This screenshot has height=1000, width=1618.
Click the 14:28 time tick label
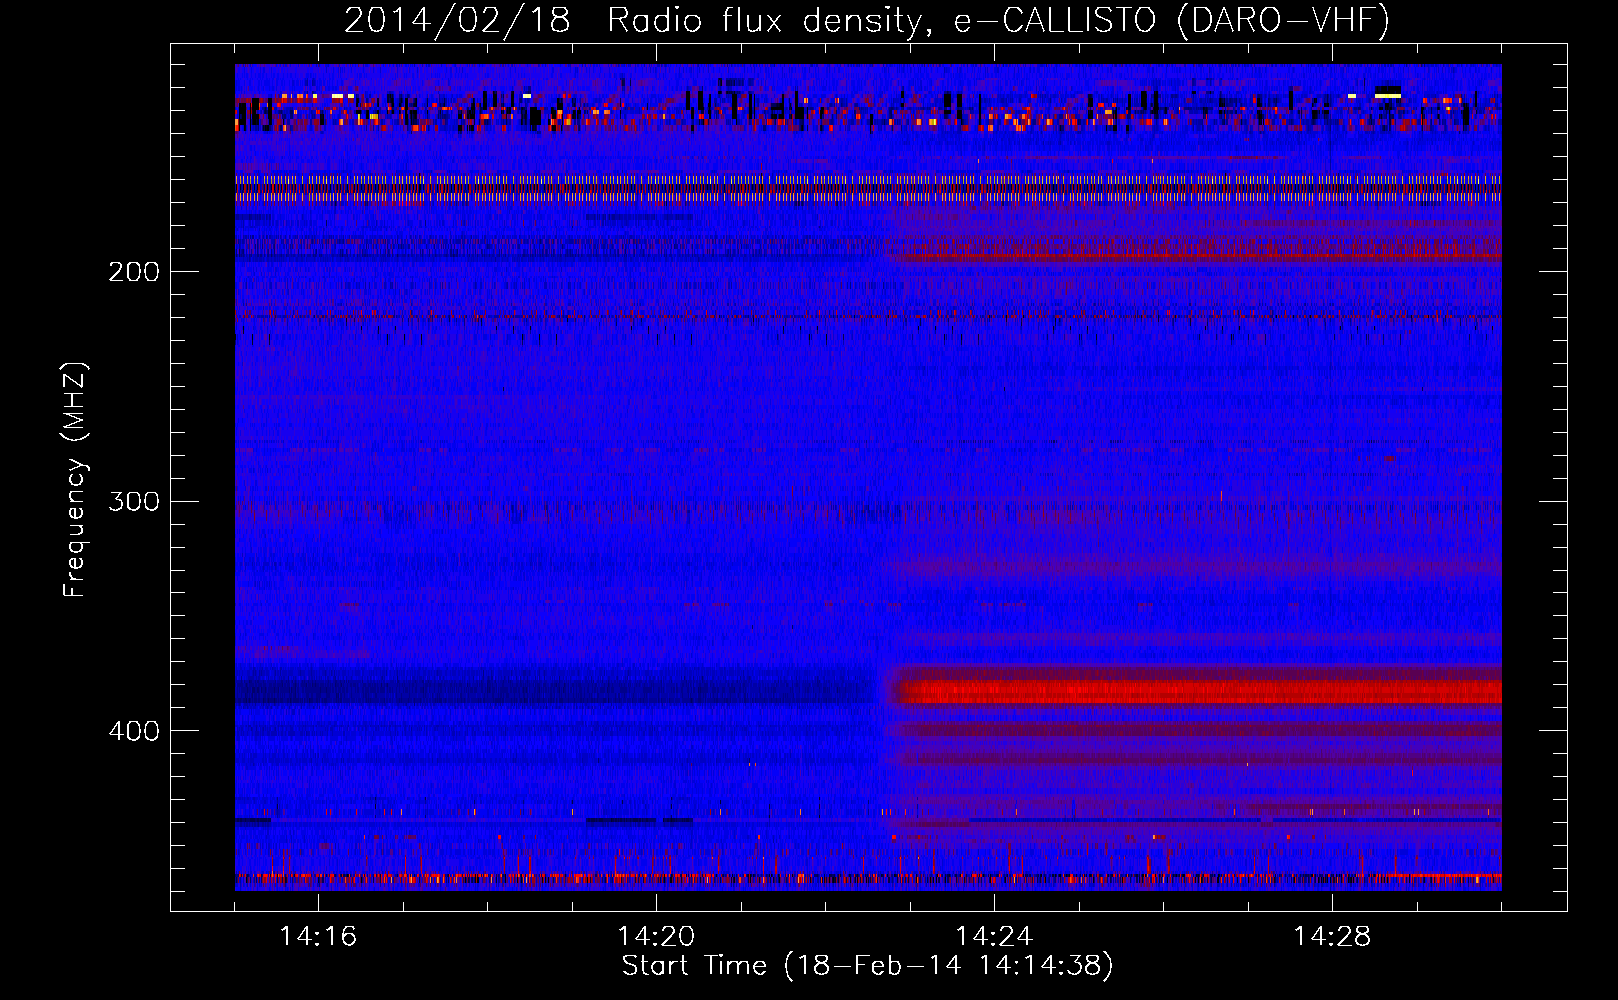(1332, 936)
